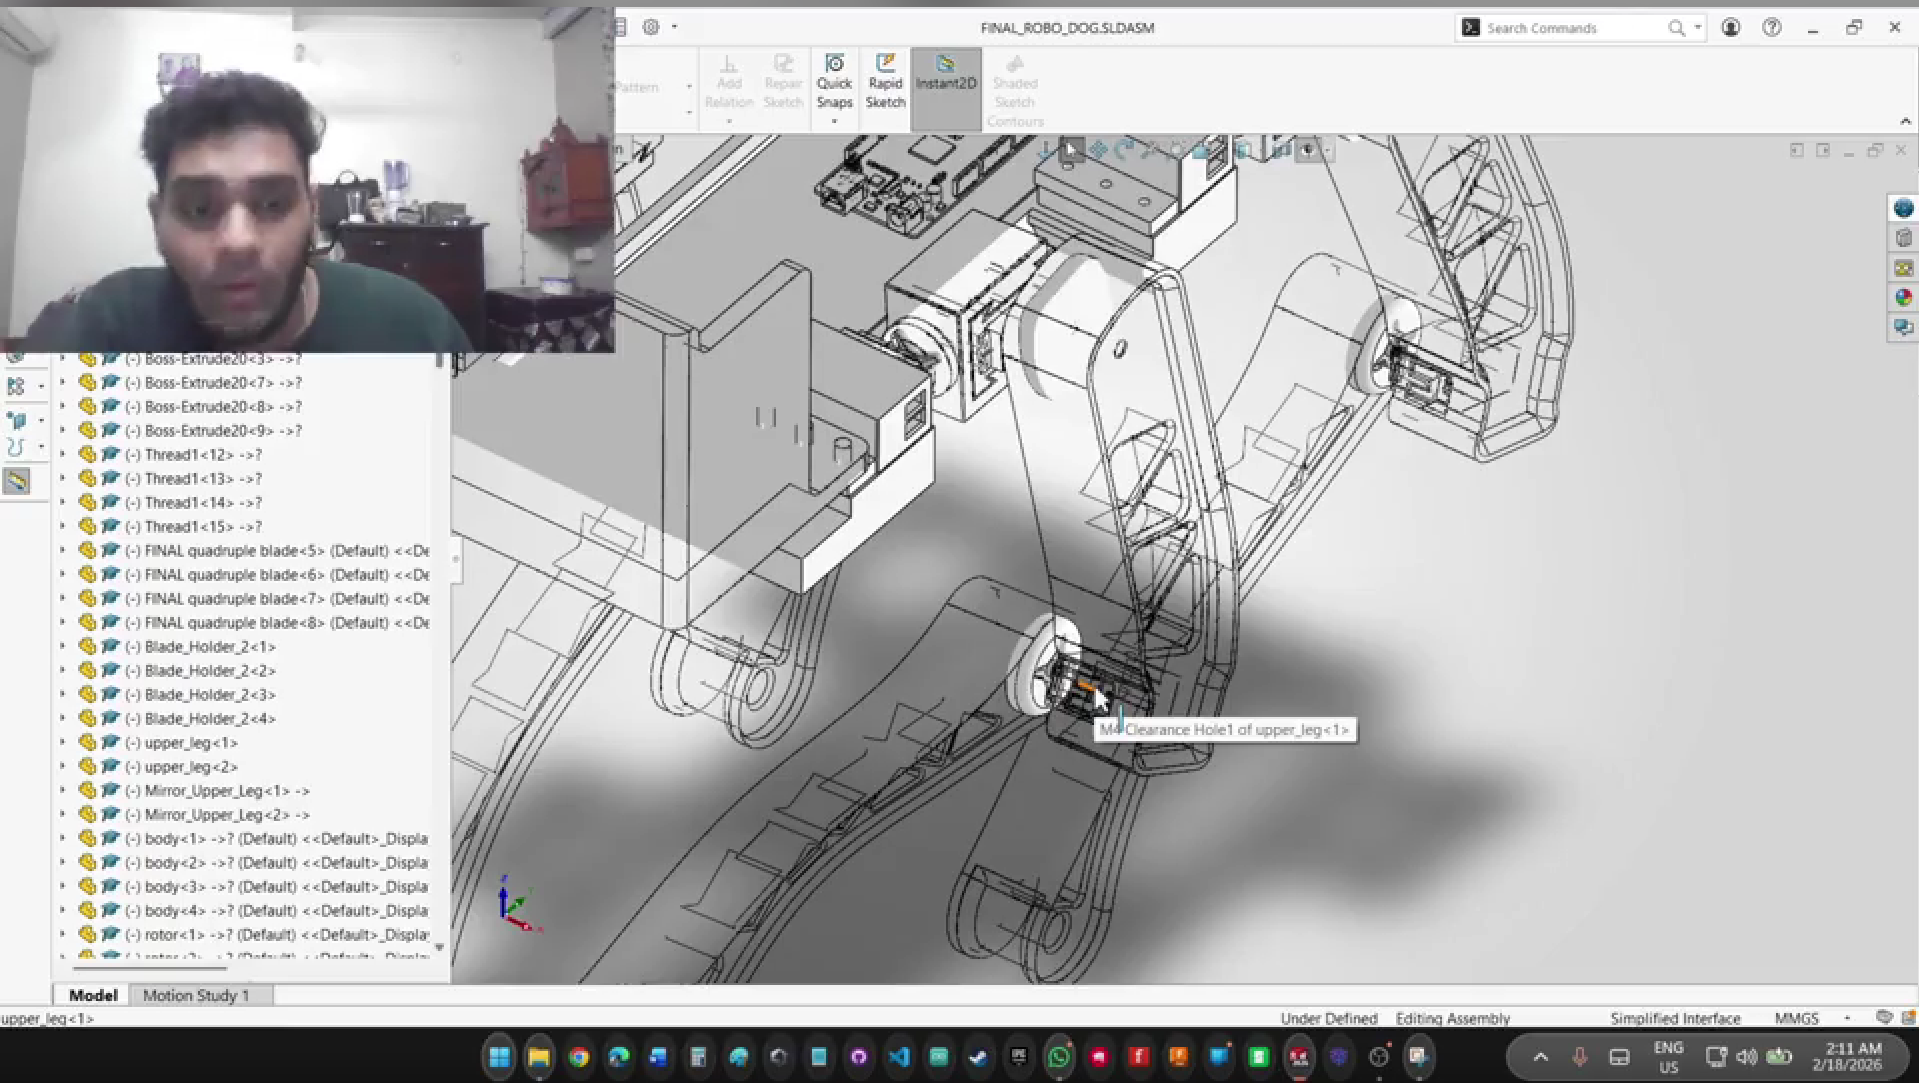Open the Appearances color wheel task pane tab
The height and width of the screenshot is (1083, 1919).
[1903, 297]
